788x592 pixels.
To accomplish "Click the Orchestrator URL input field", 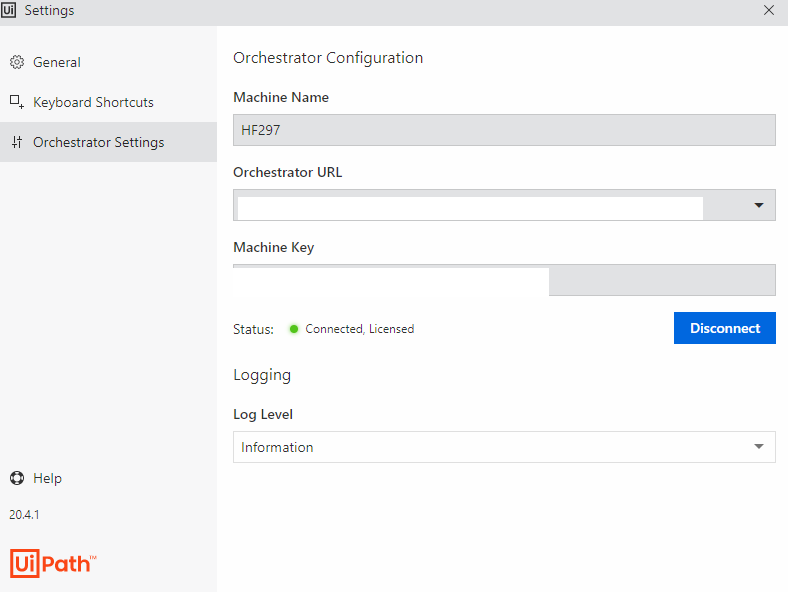I will pos(504,205).
